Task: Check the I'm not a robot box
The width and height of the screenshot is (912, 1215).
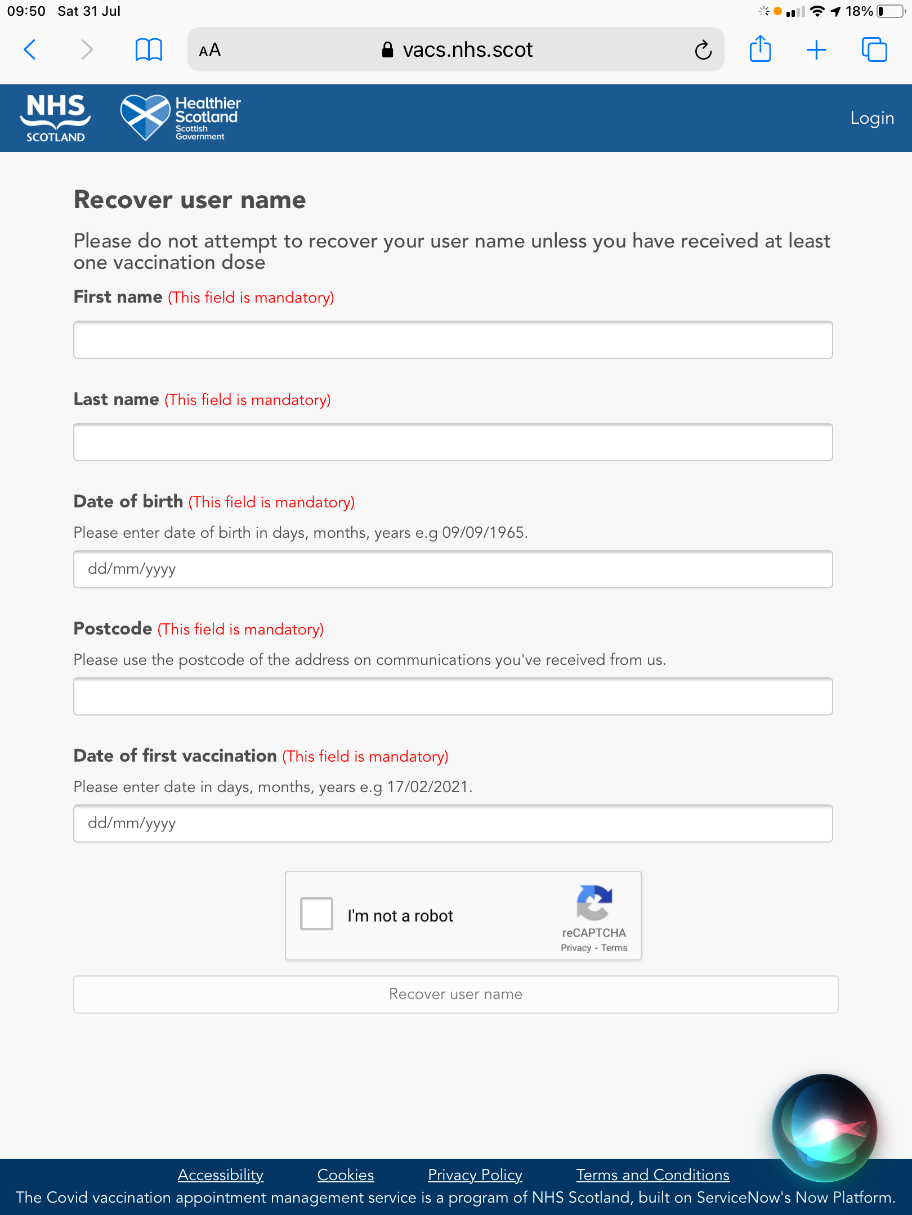Action: 317,914
